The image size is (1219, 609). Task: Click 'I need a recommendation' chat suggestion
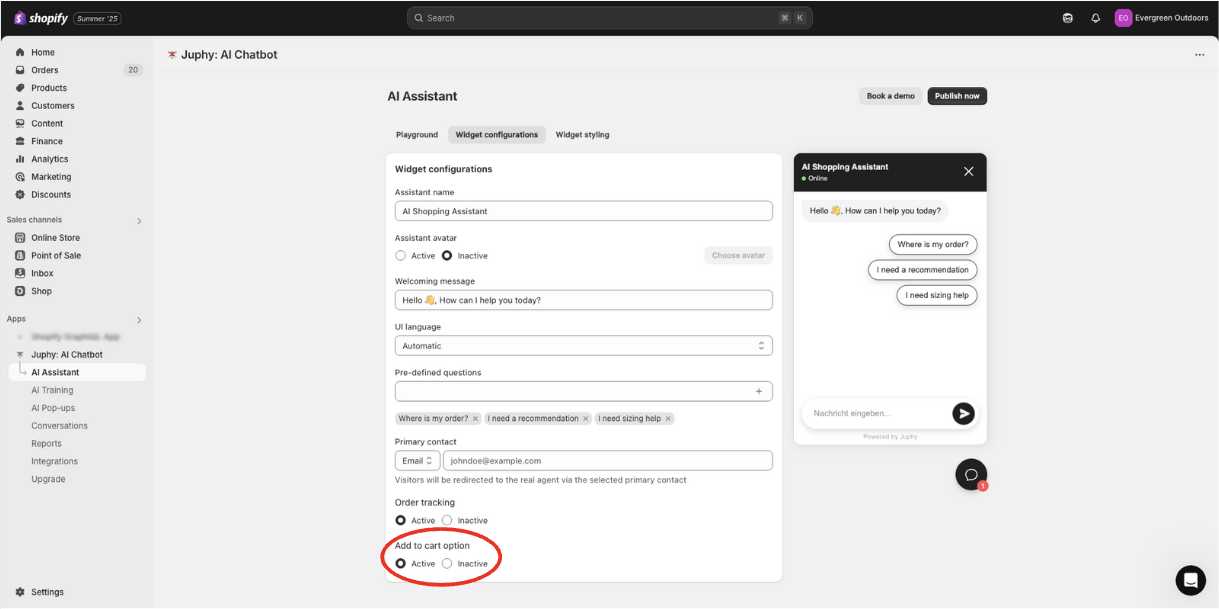pos(922,270)
